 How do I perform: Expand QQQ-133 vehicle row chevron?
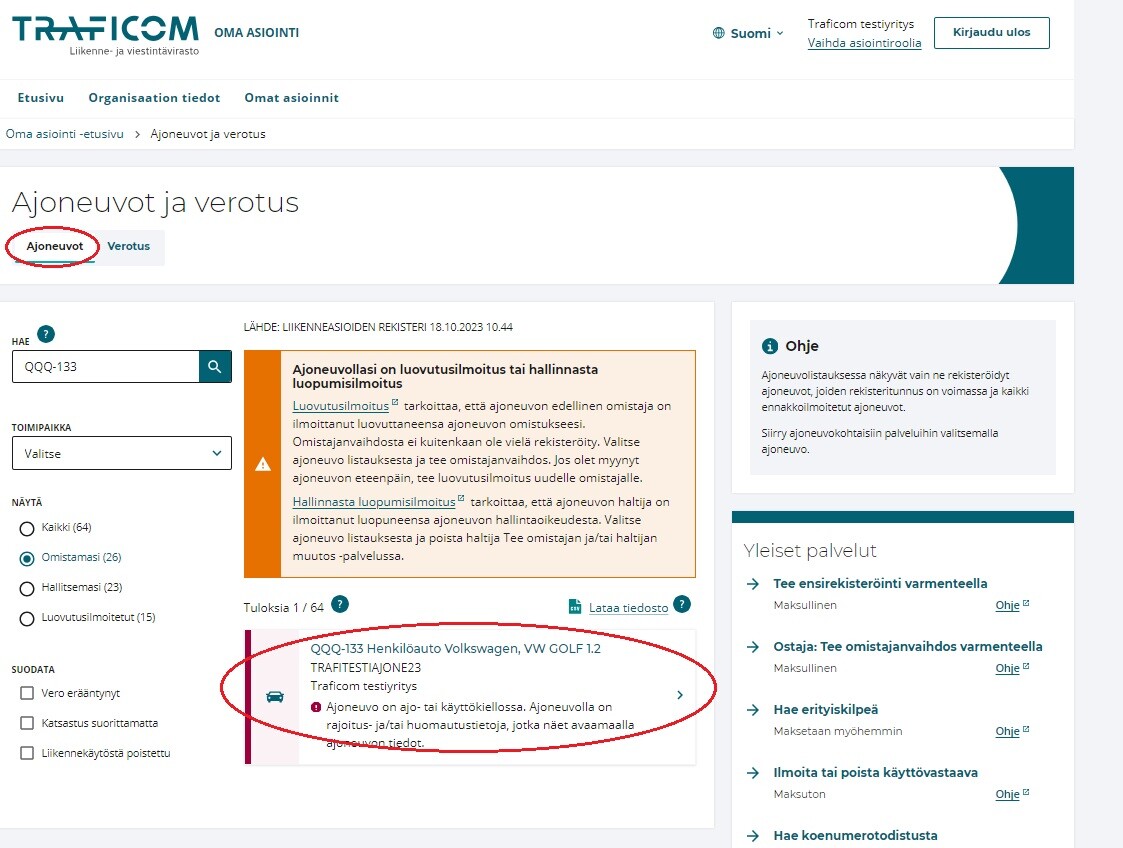point(680,695)
